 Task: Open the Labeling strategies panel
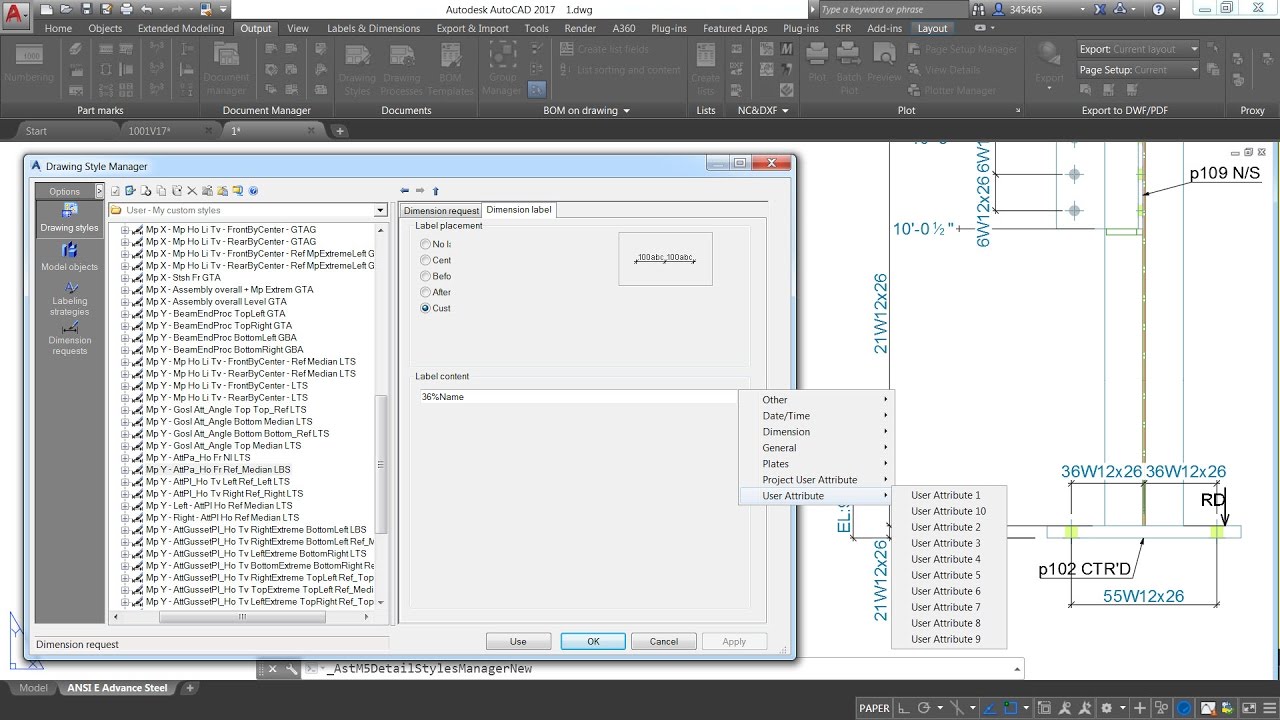68,298
